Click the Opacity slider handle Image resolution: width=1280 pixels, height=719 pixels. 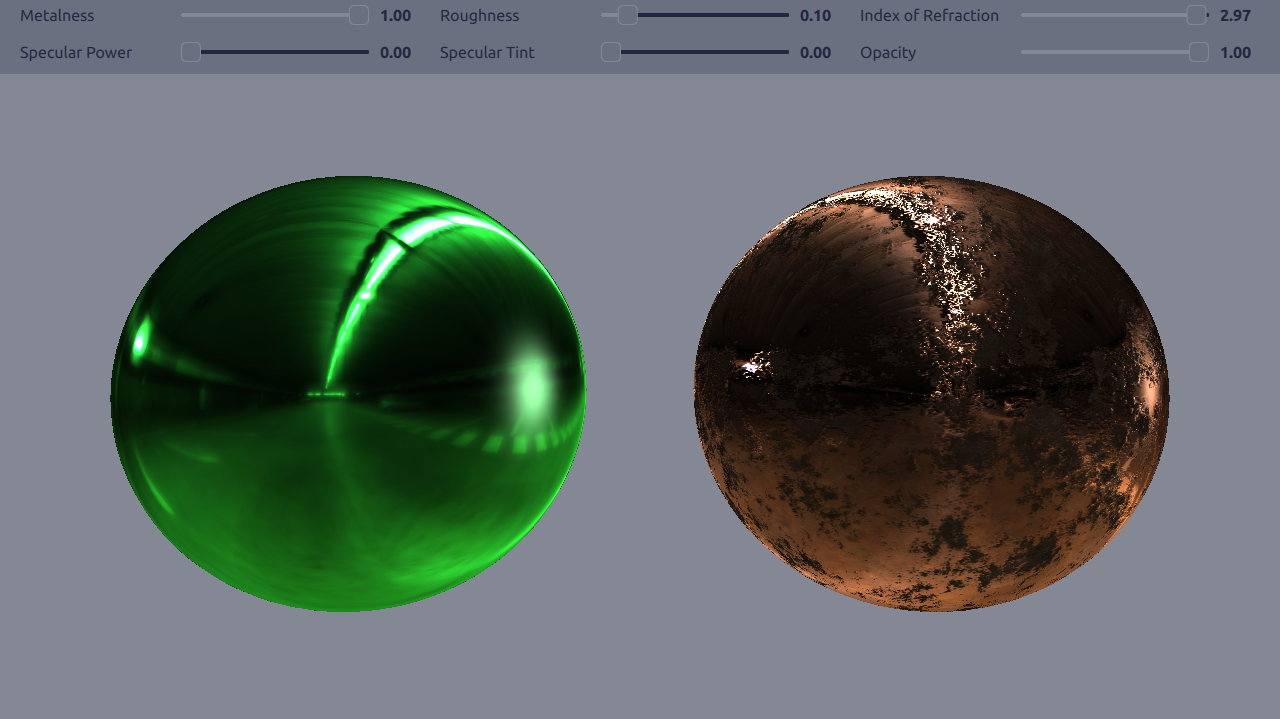(x=1199, y=52)
